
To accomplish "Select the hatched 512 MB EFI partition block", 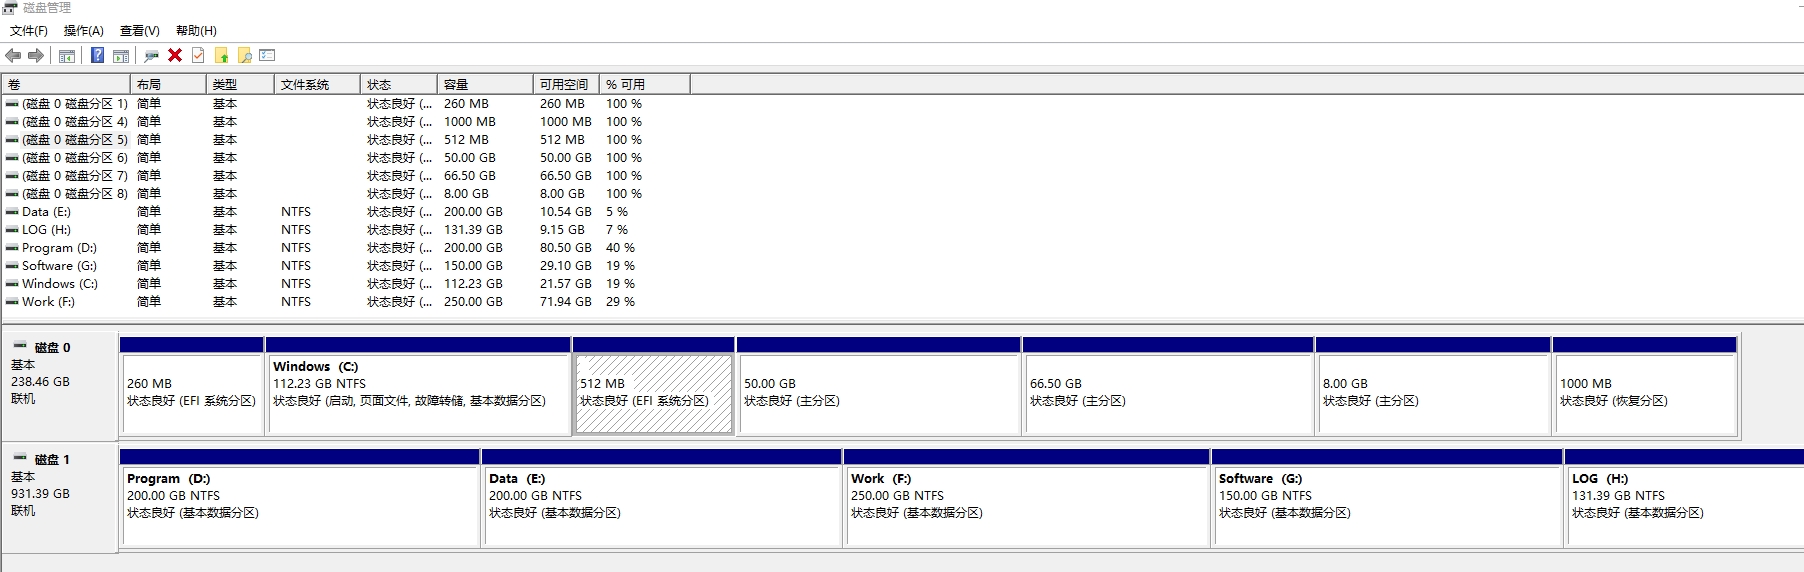I will pyautogui.click(x=654, y=386).
